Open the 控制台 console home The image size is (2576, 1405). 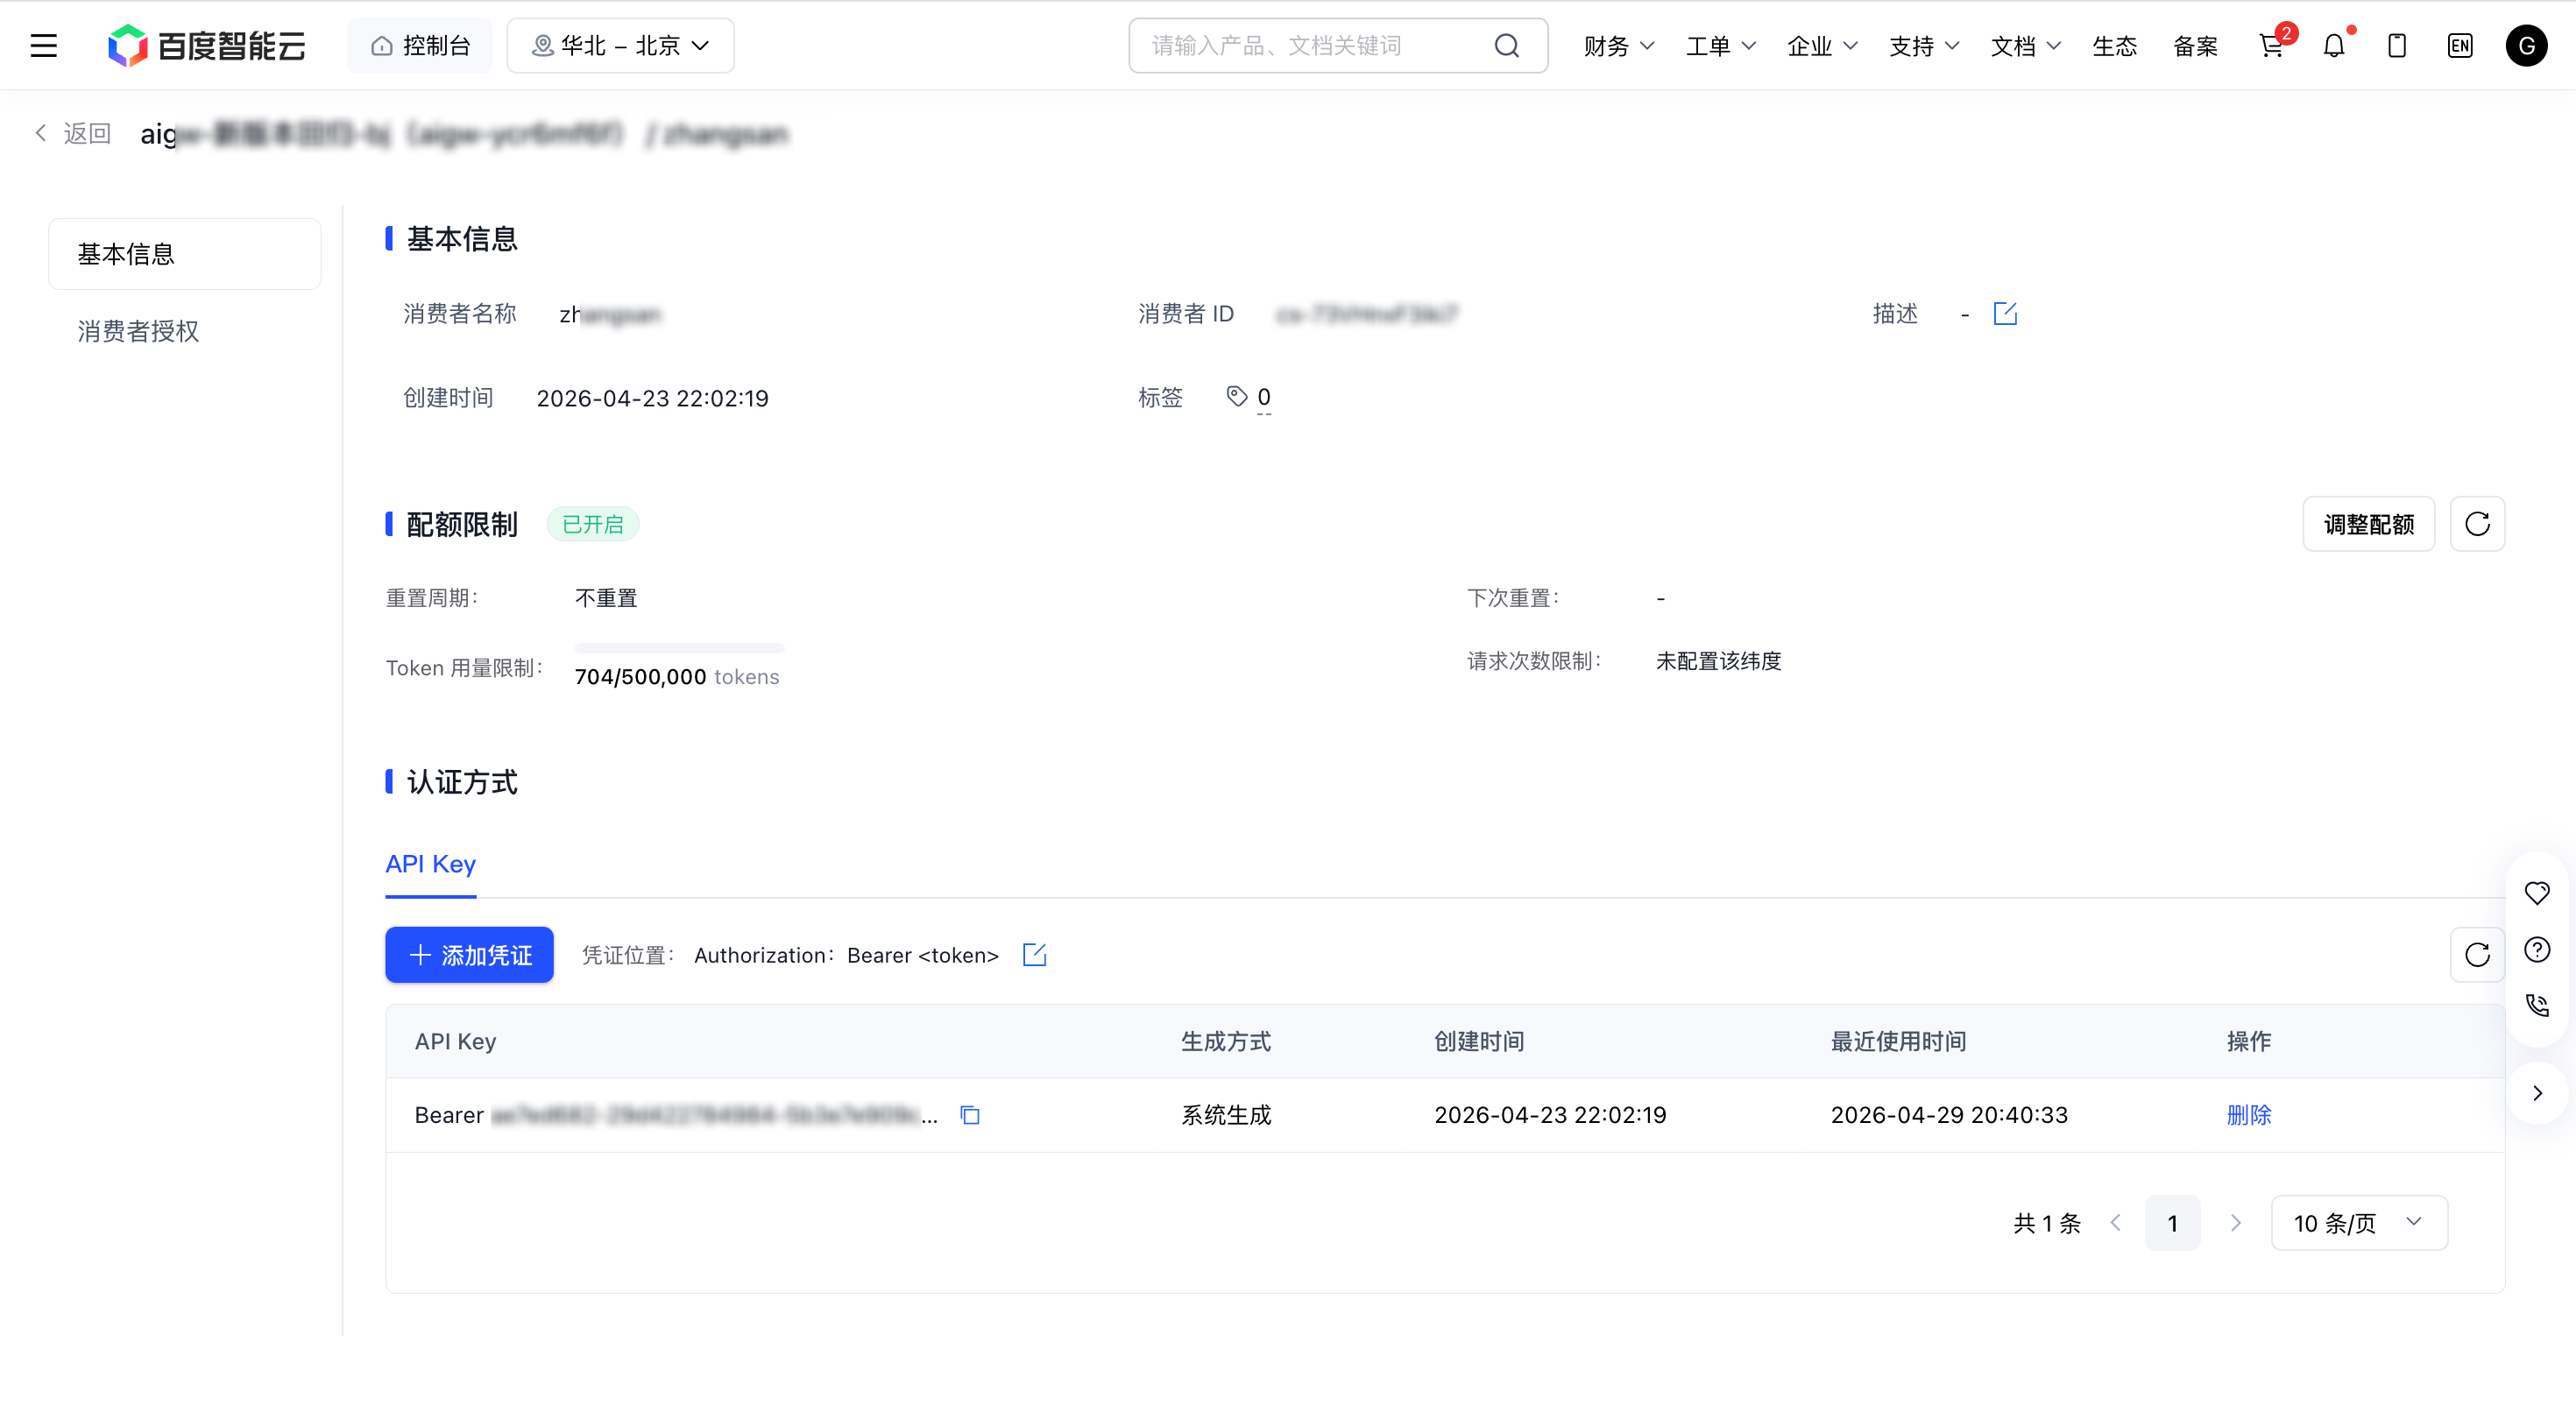pos(420,45)
